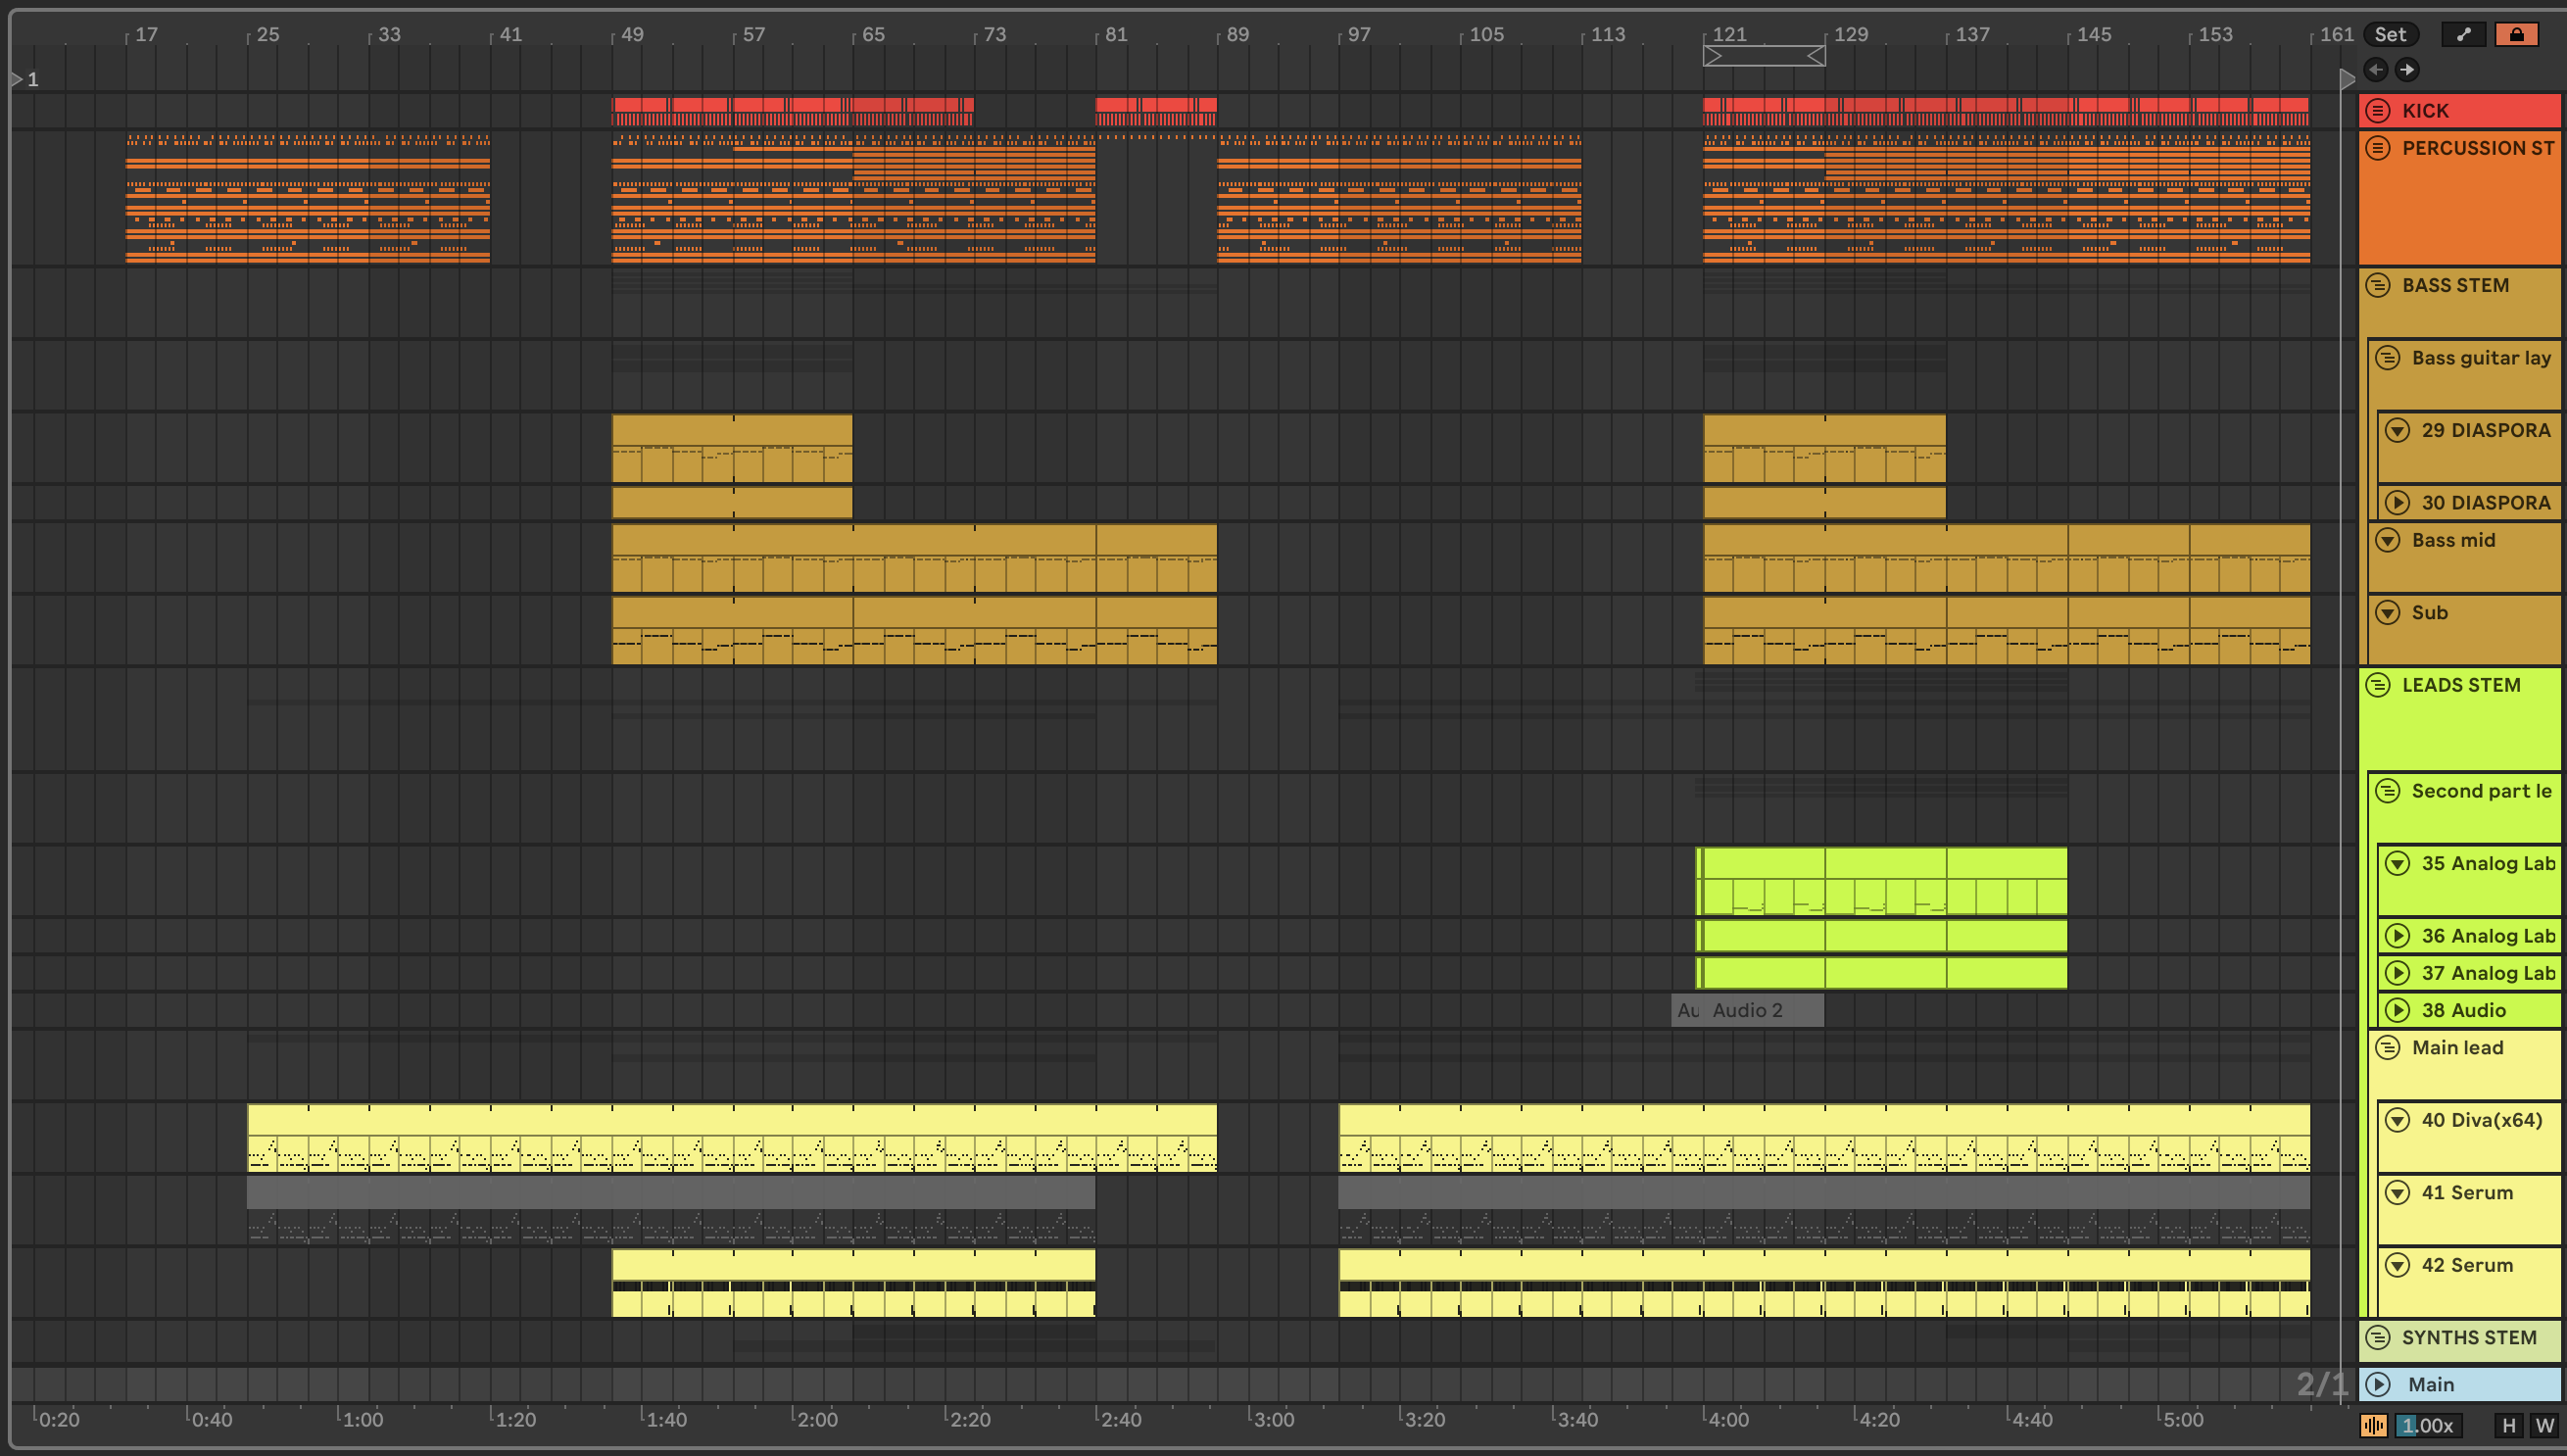Viewport: 2567px width, 1456px height.
Task: Click the 1.00x zoom factor field
Action: coord(2429,1425)
